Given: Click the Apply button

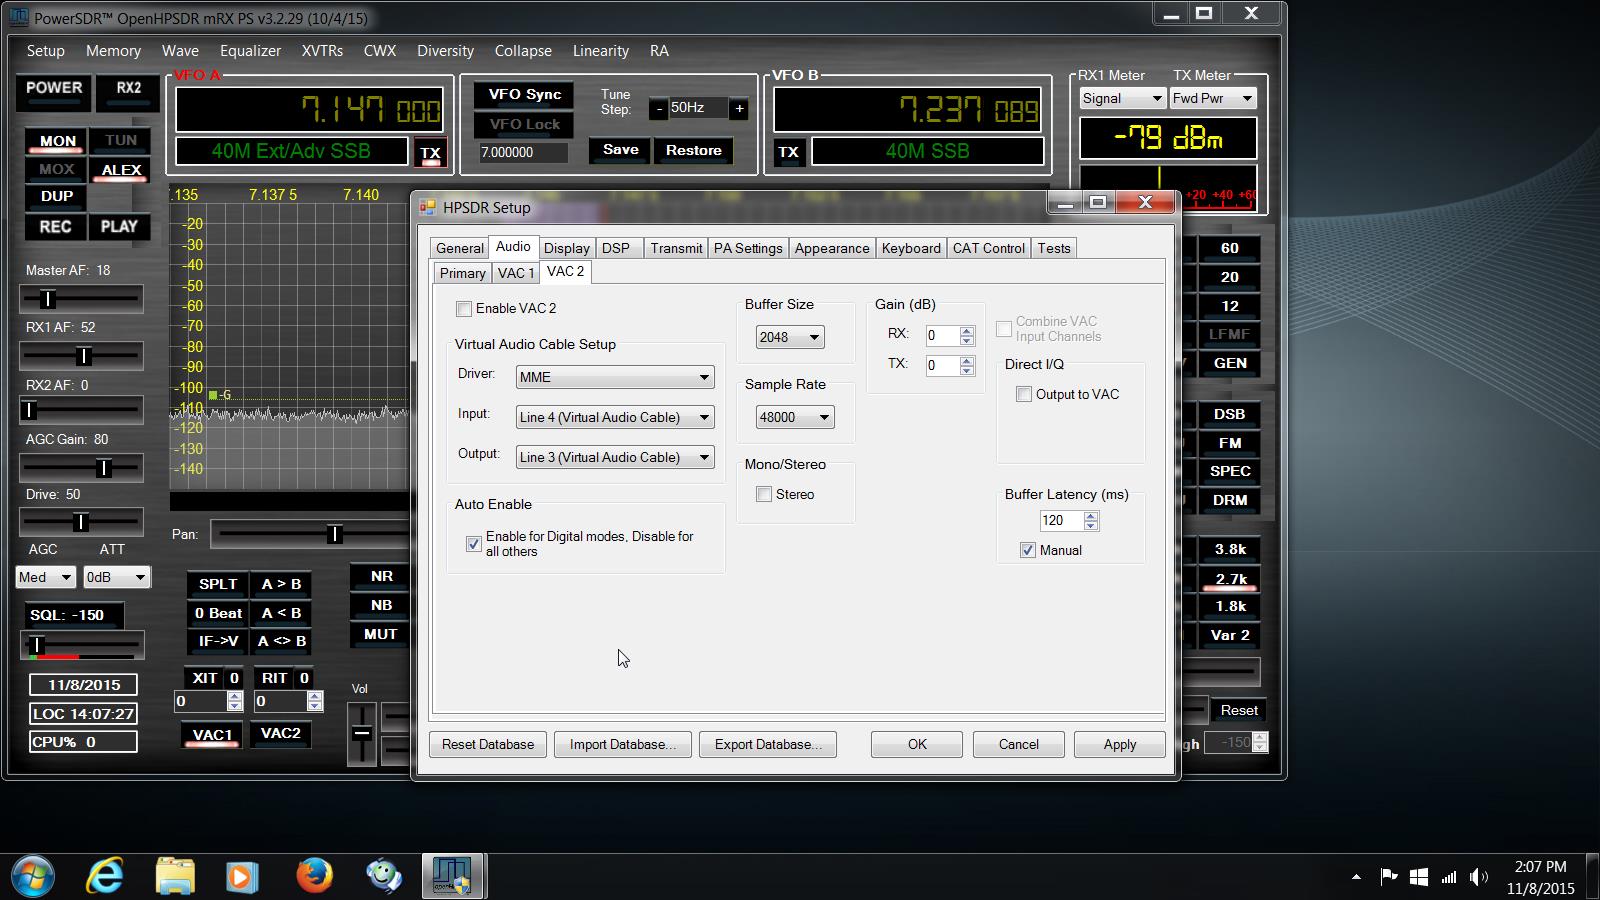Looking at the screenshot, I should [1120, 744].
